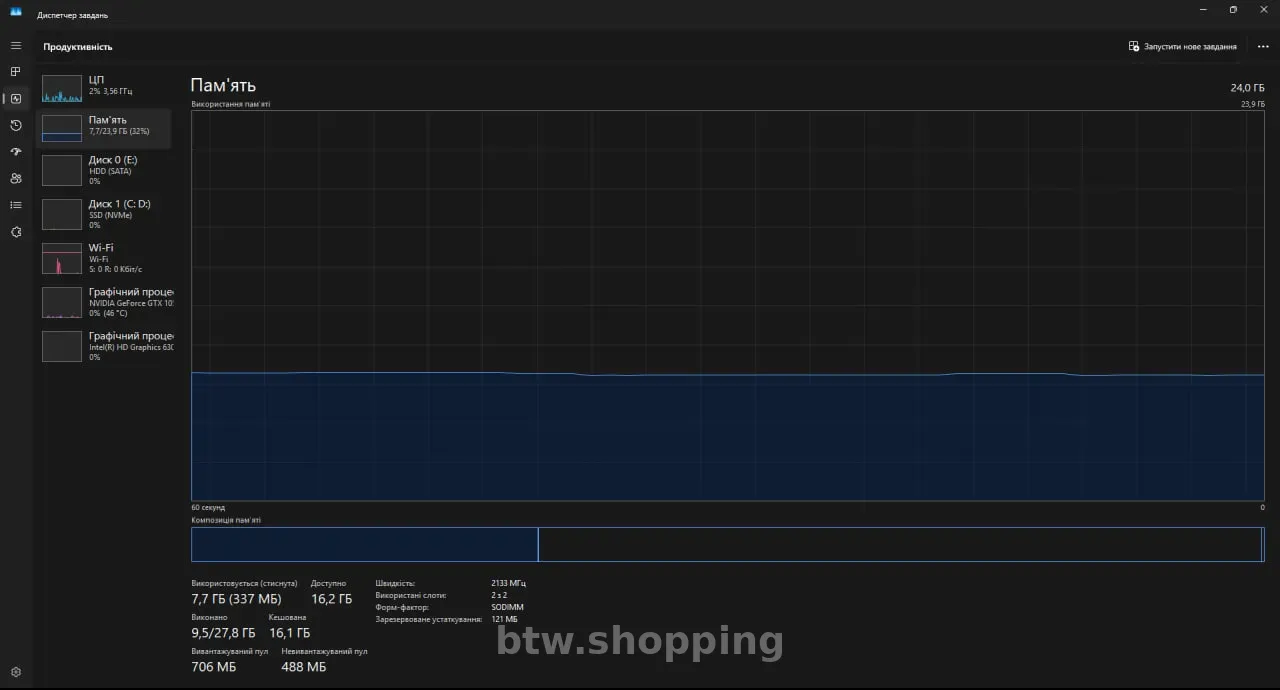Screen dimensions: 1280x690
Task: Select the Performance page icon
Action: [16, 98]
